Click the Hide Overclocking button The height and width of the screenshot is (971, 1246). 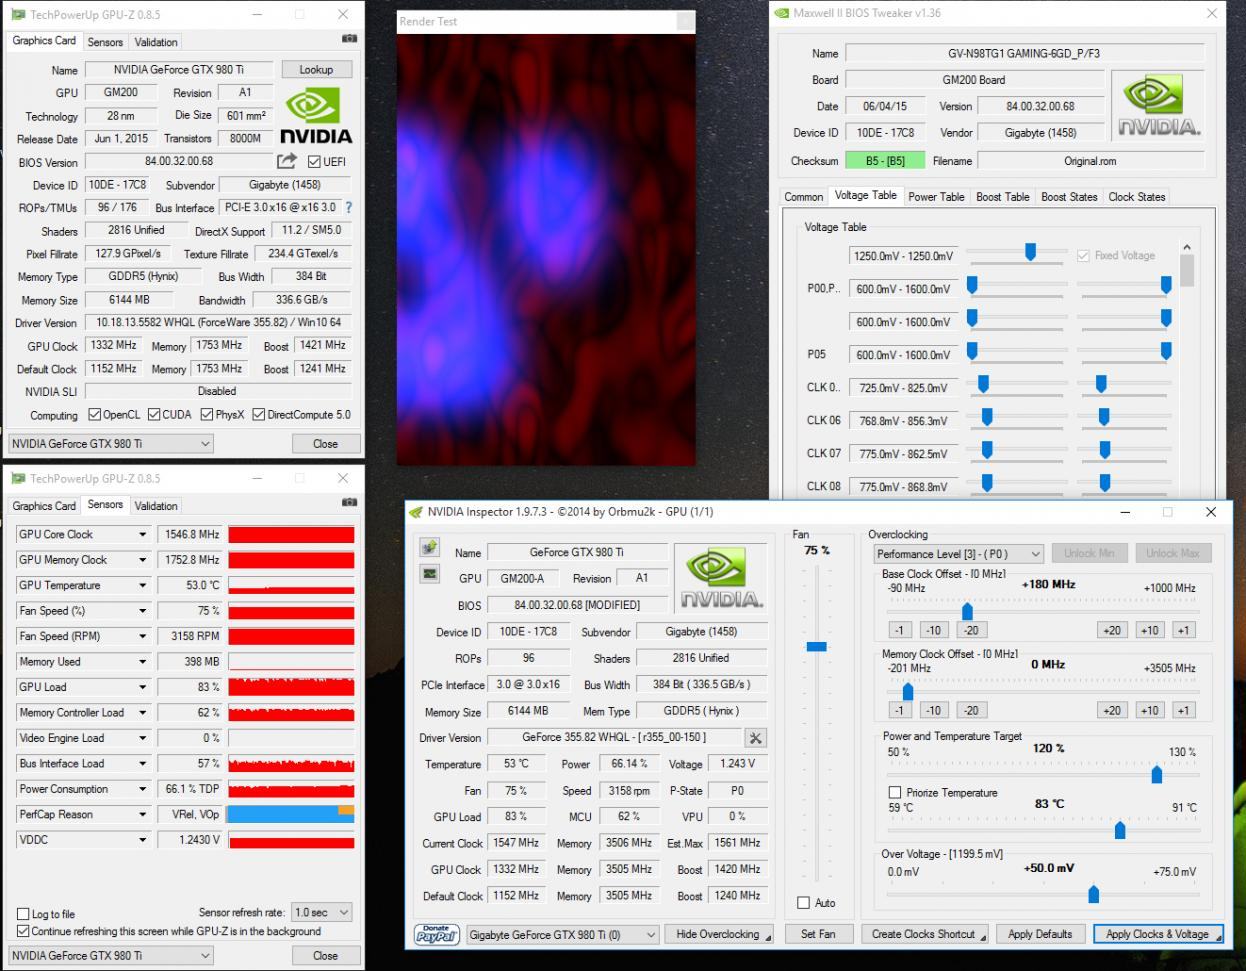tap(720, 934)
